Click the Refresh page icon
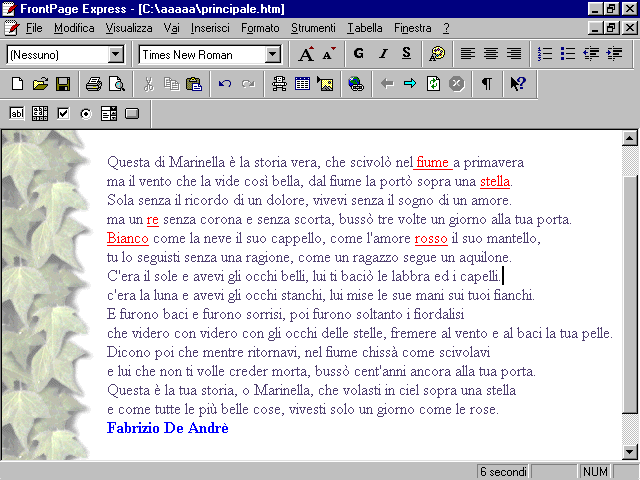The image size is (640, 480). [433, 84]
